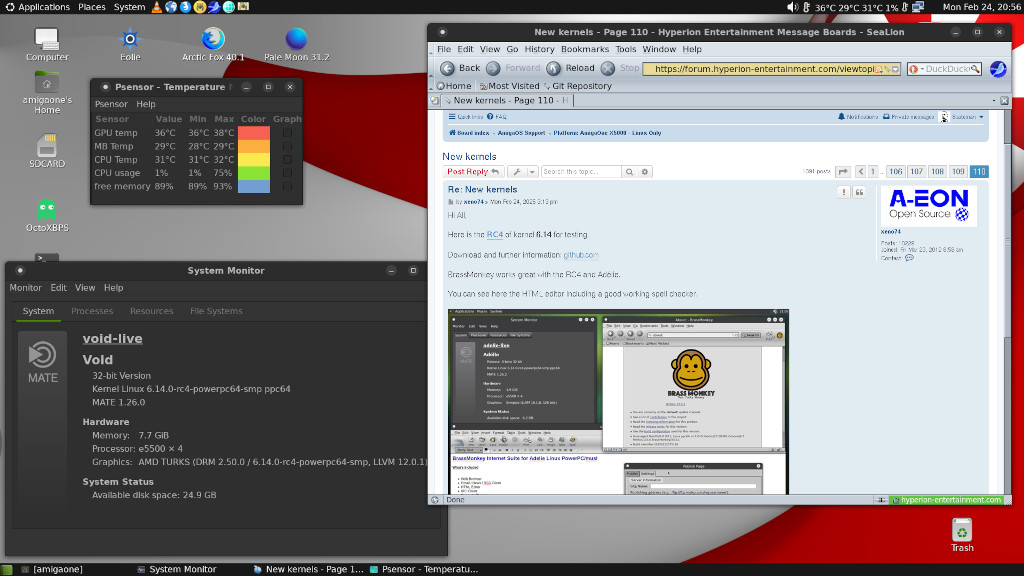Open the Applications menu in top panel
Viewport: 1024px width, 576px height.
pos(37,7)
